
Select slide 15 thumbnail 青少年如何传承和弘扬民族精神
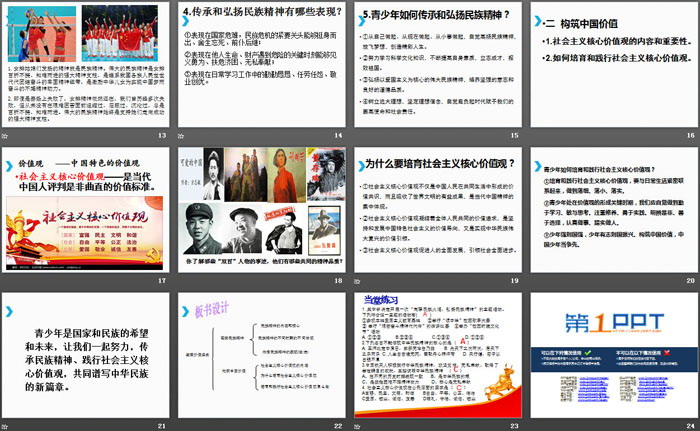(x=438, y=65)
